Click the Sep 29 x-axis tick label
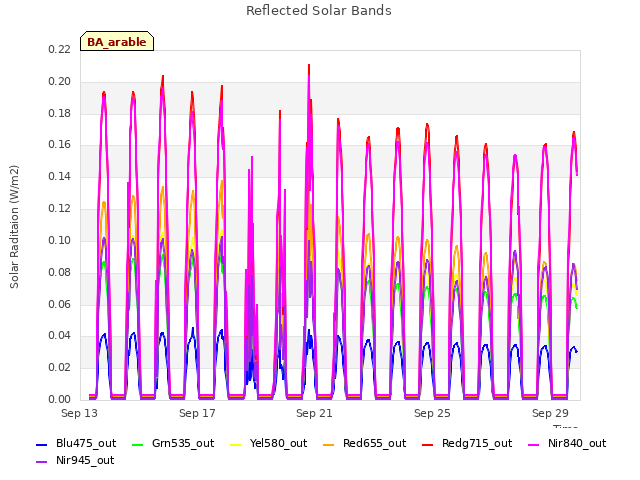Image resolution: width=640 pixels, height=480 pixels. [x=550, y=413]
